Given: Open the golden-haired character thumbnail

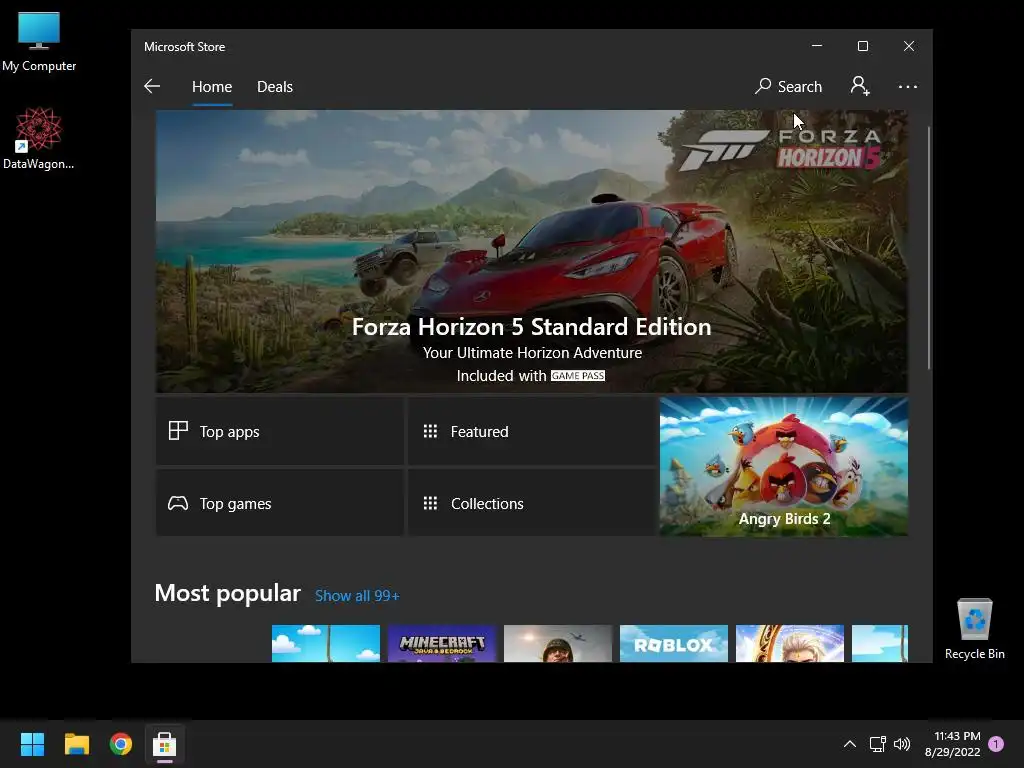Looking at the screenshot, I should point(790,643).
